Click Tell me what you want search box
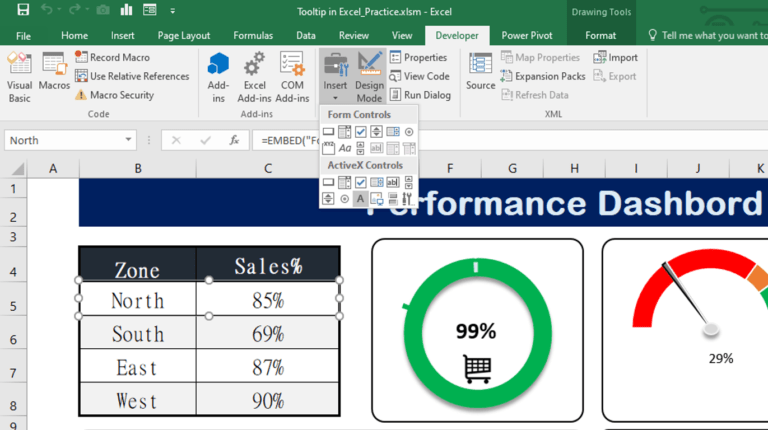 tap(708, 35)
